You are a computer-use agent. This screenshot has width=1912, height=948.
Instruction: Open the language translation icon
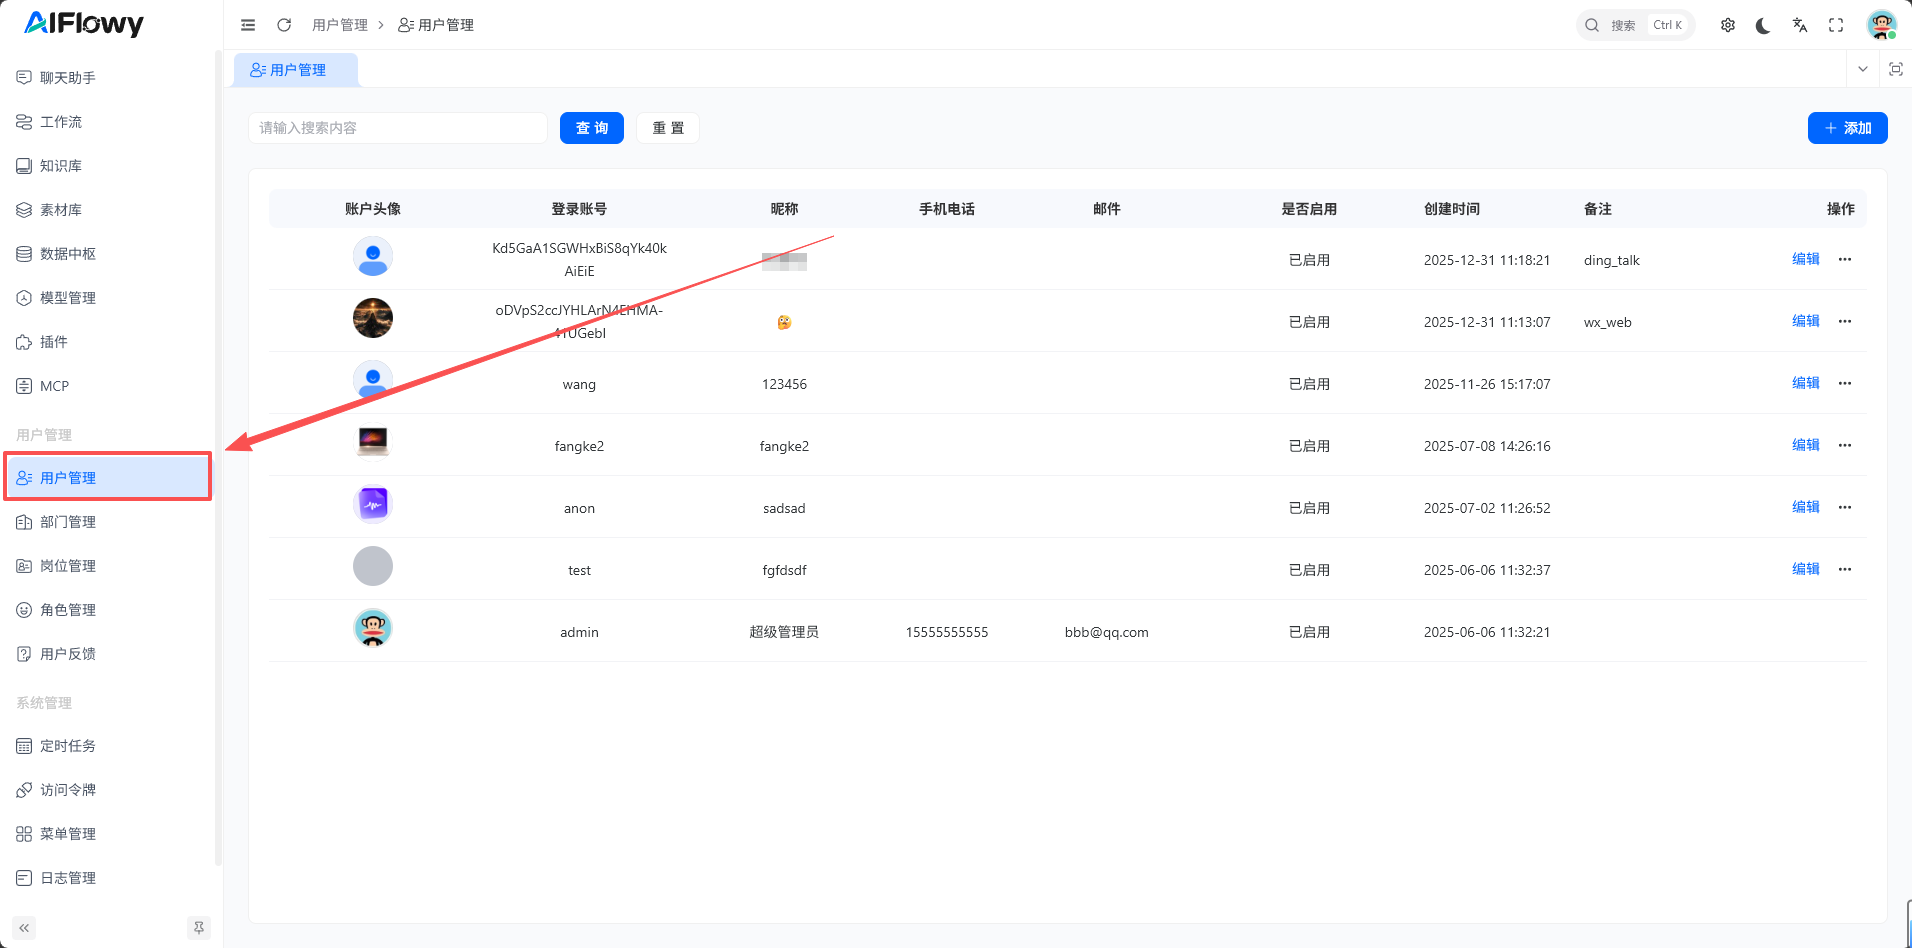coord(1799,25)
